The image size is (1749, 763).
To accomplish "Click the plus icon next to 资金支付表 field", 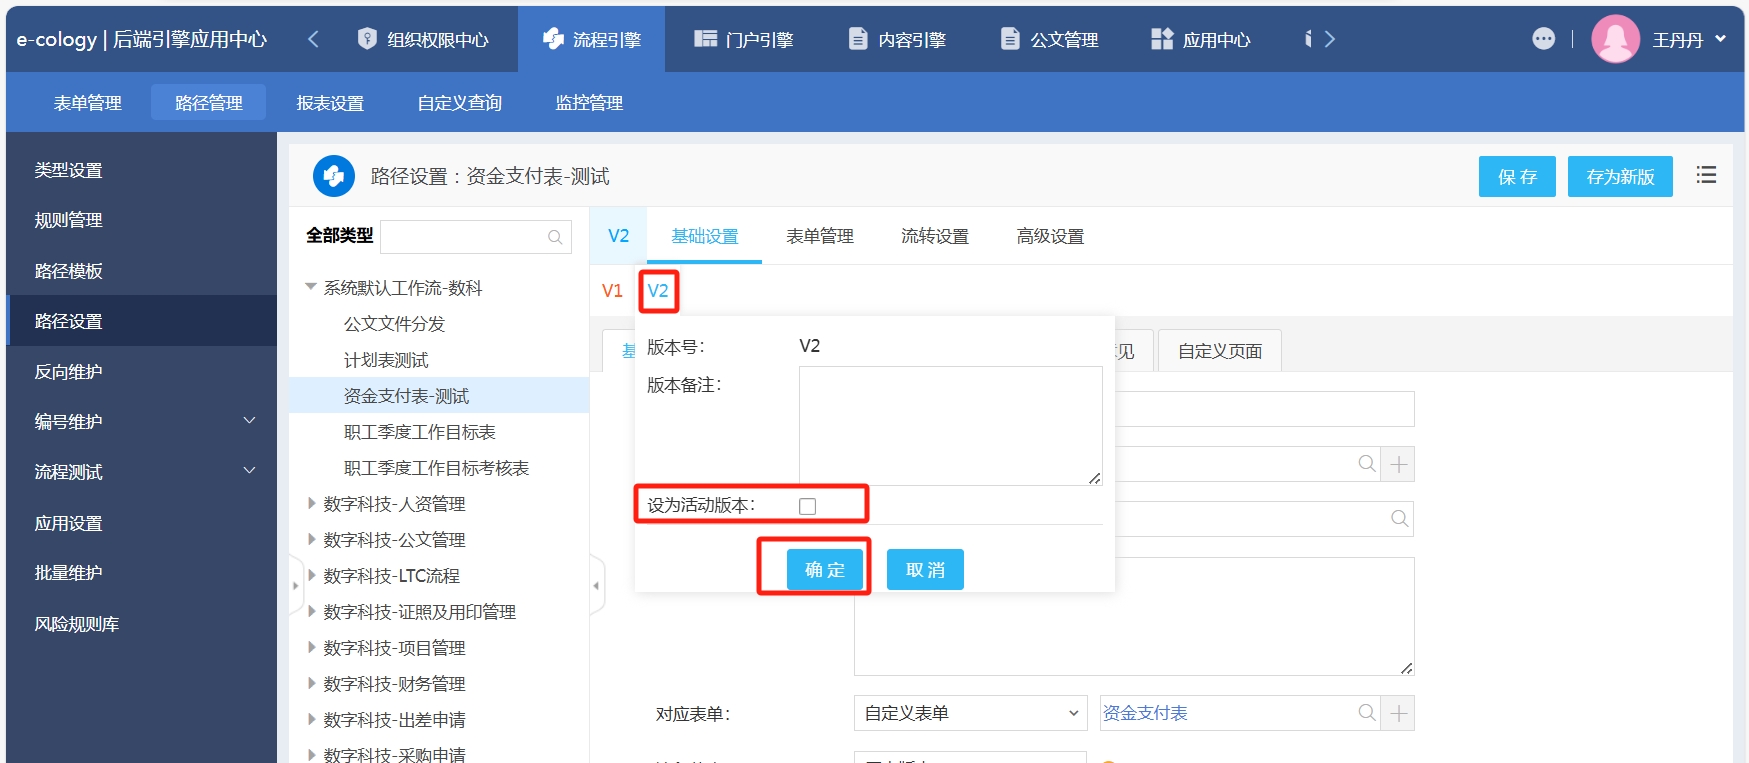I will coord(1398,713).
